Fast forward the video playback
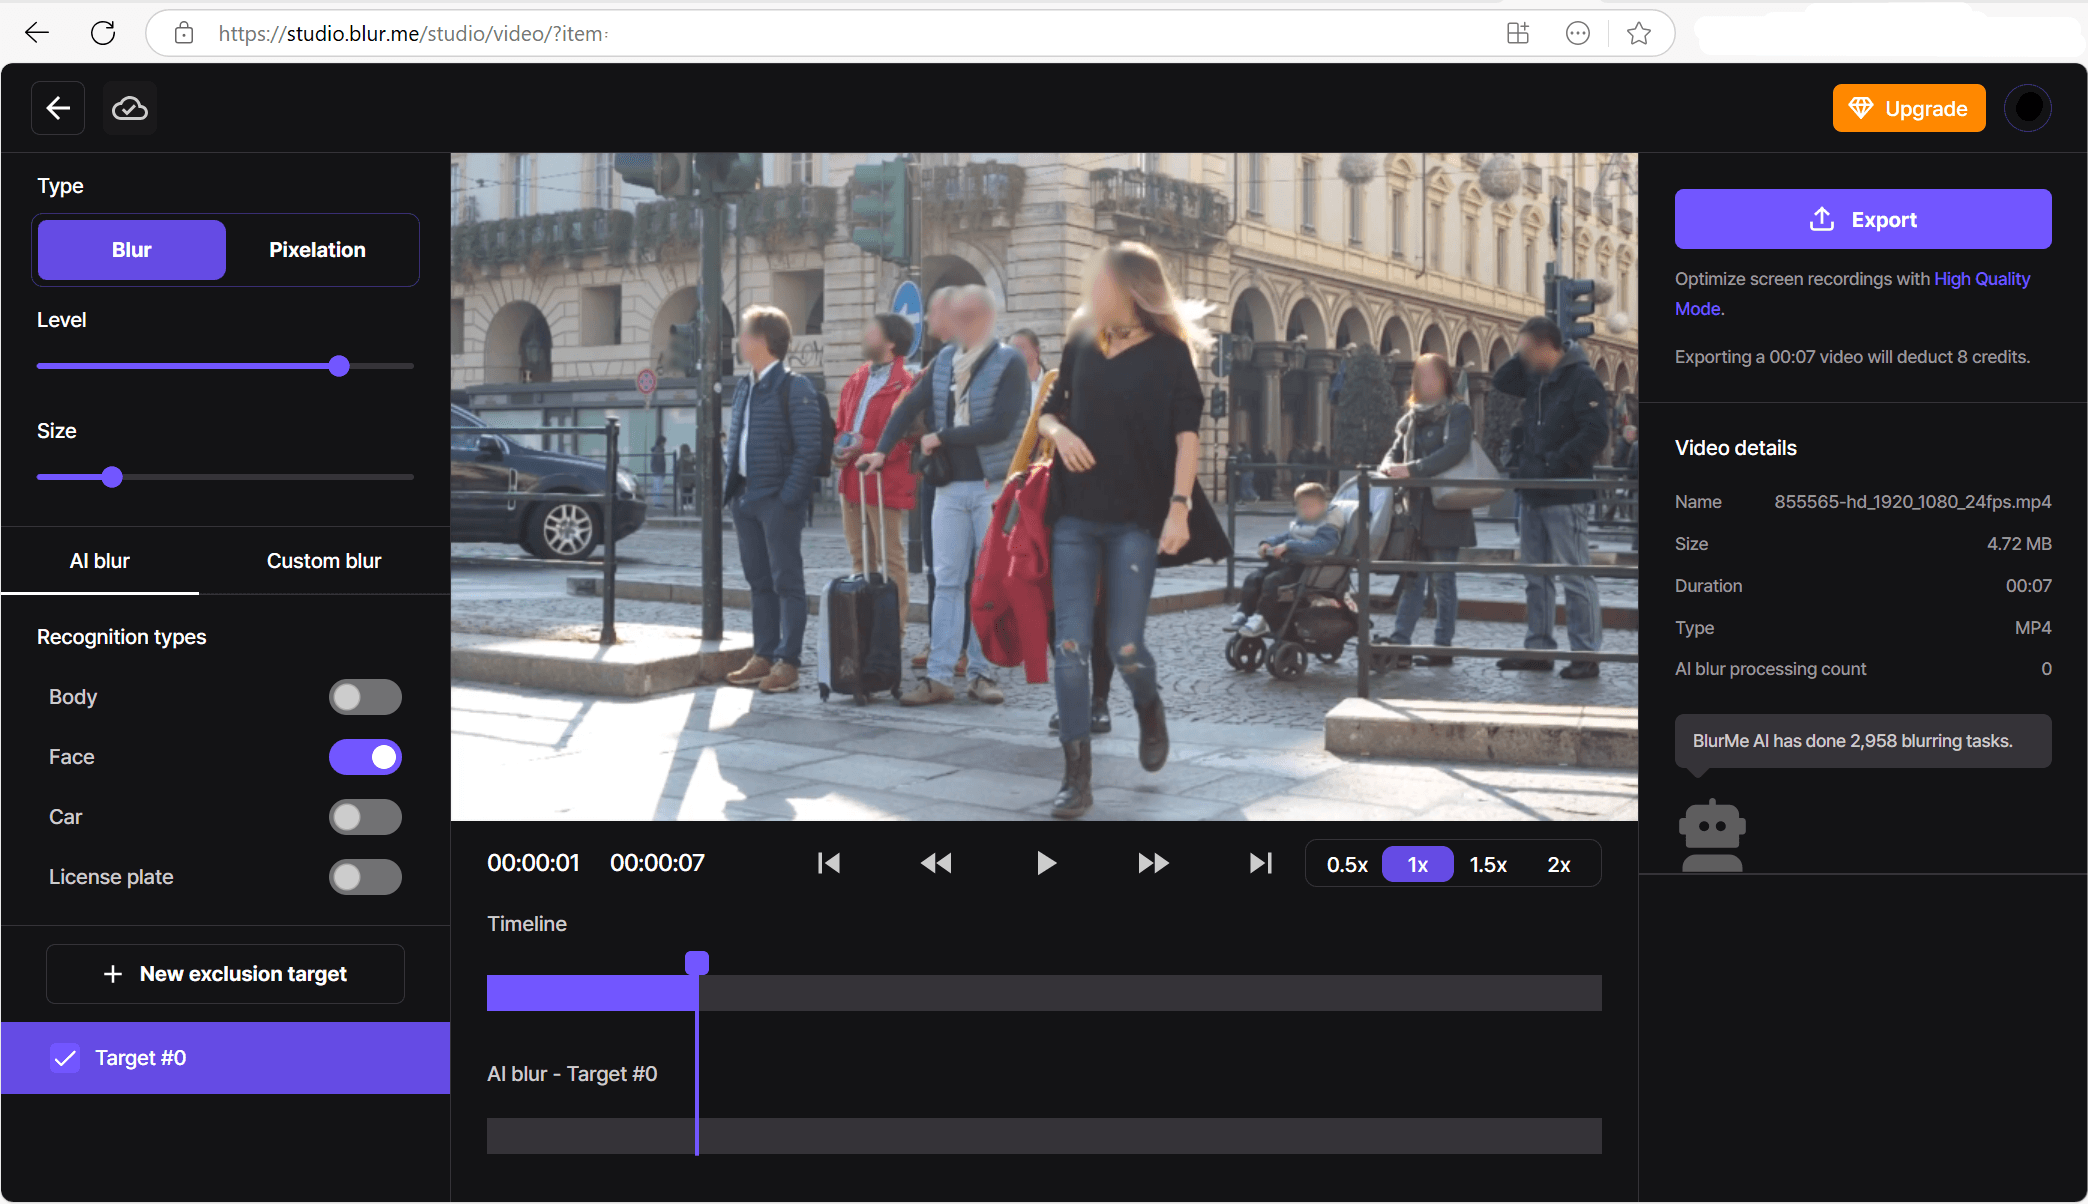Screen dimensions: 2088x1204 (1152, 863)
